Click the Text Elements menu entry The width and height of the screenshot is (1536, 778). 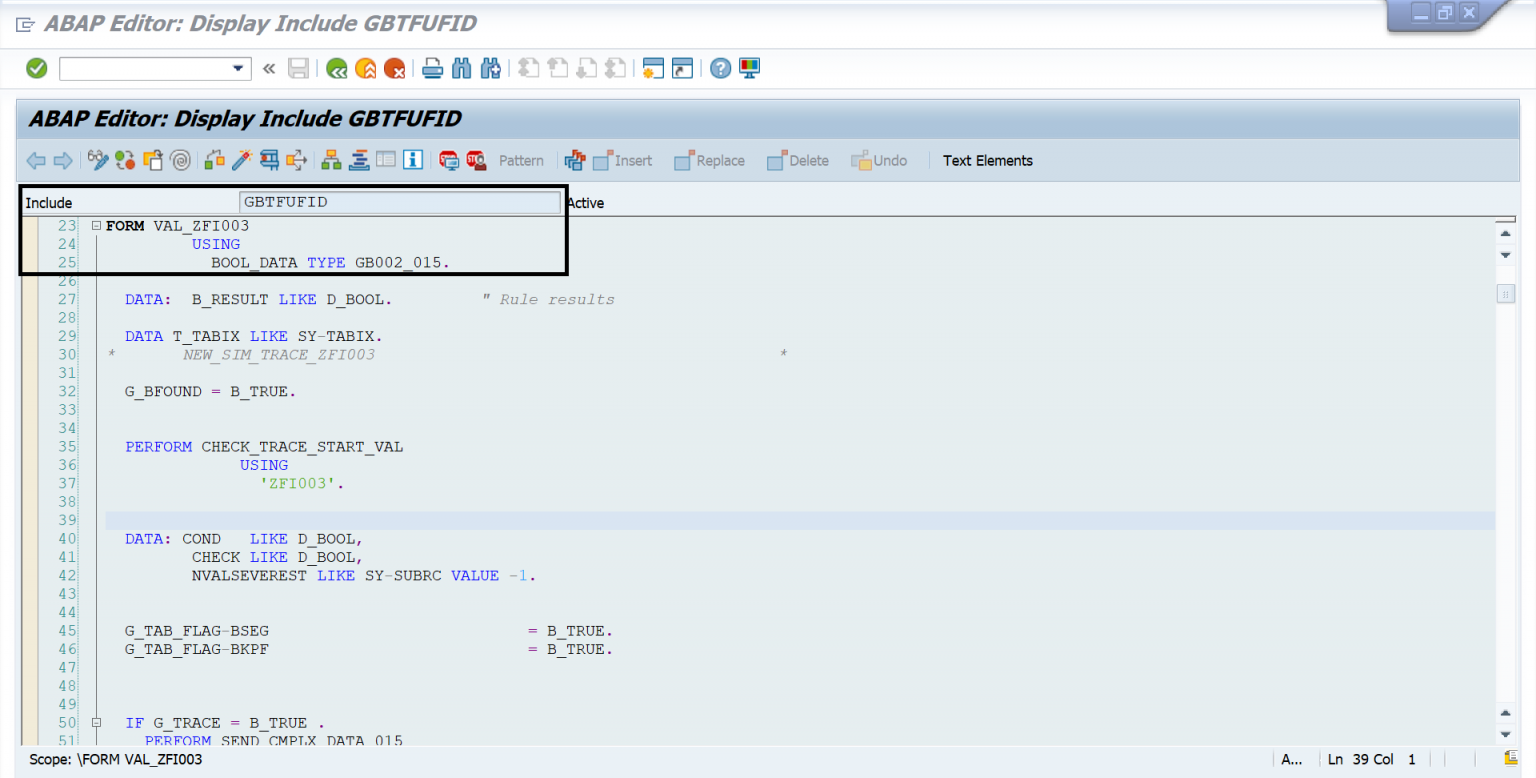pos(987,160)
